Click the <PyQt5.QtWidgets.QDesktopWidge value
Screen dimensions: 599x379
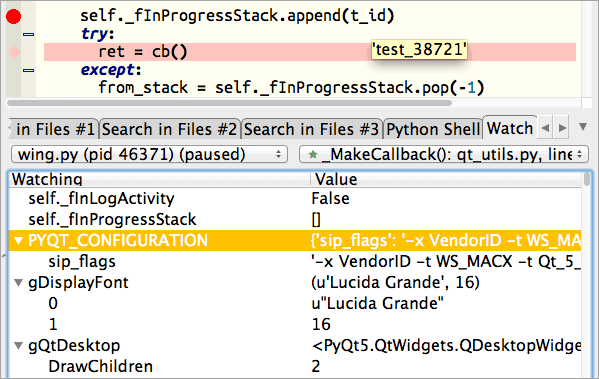(x=446, y=346)
